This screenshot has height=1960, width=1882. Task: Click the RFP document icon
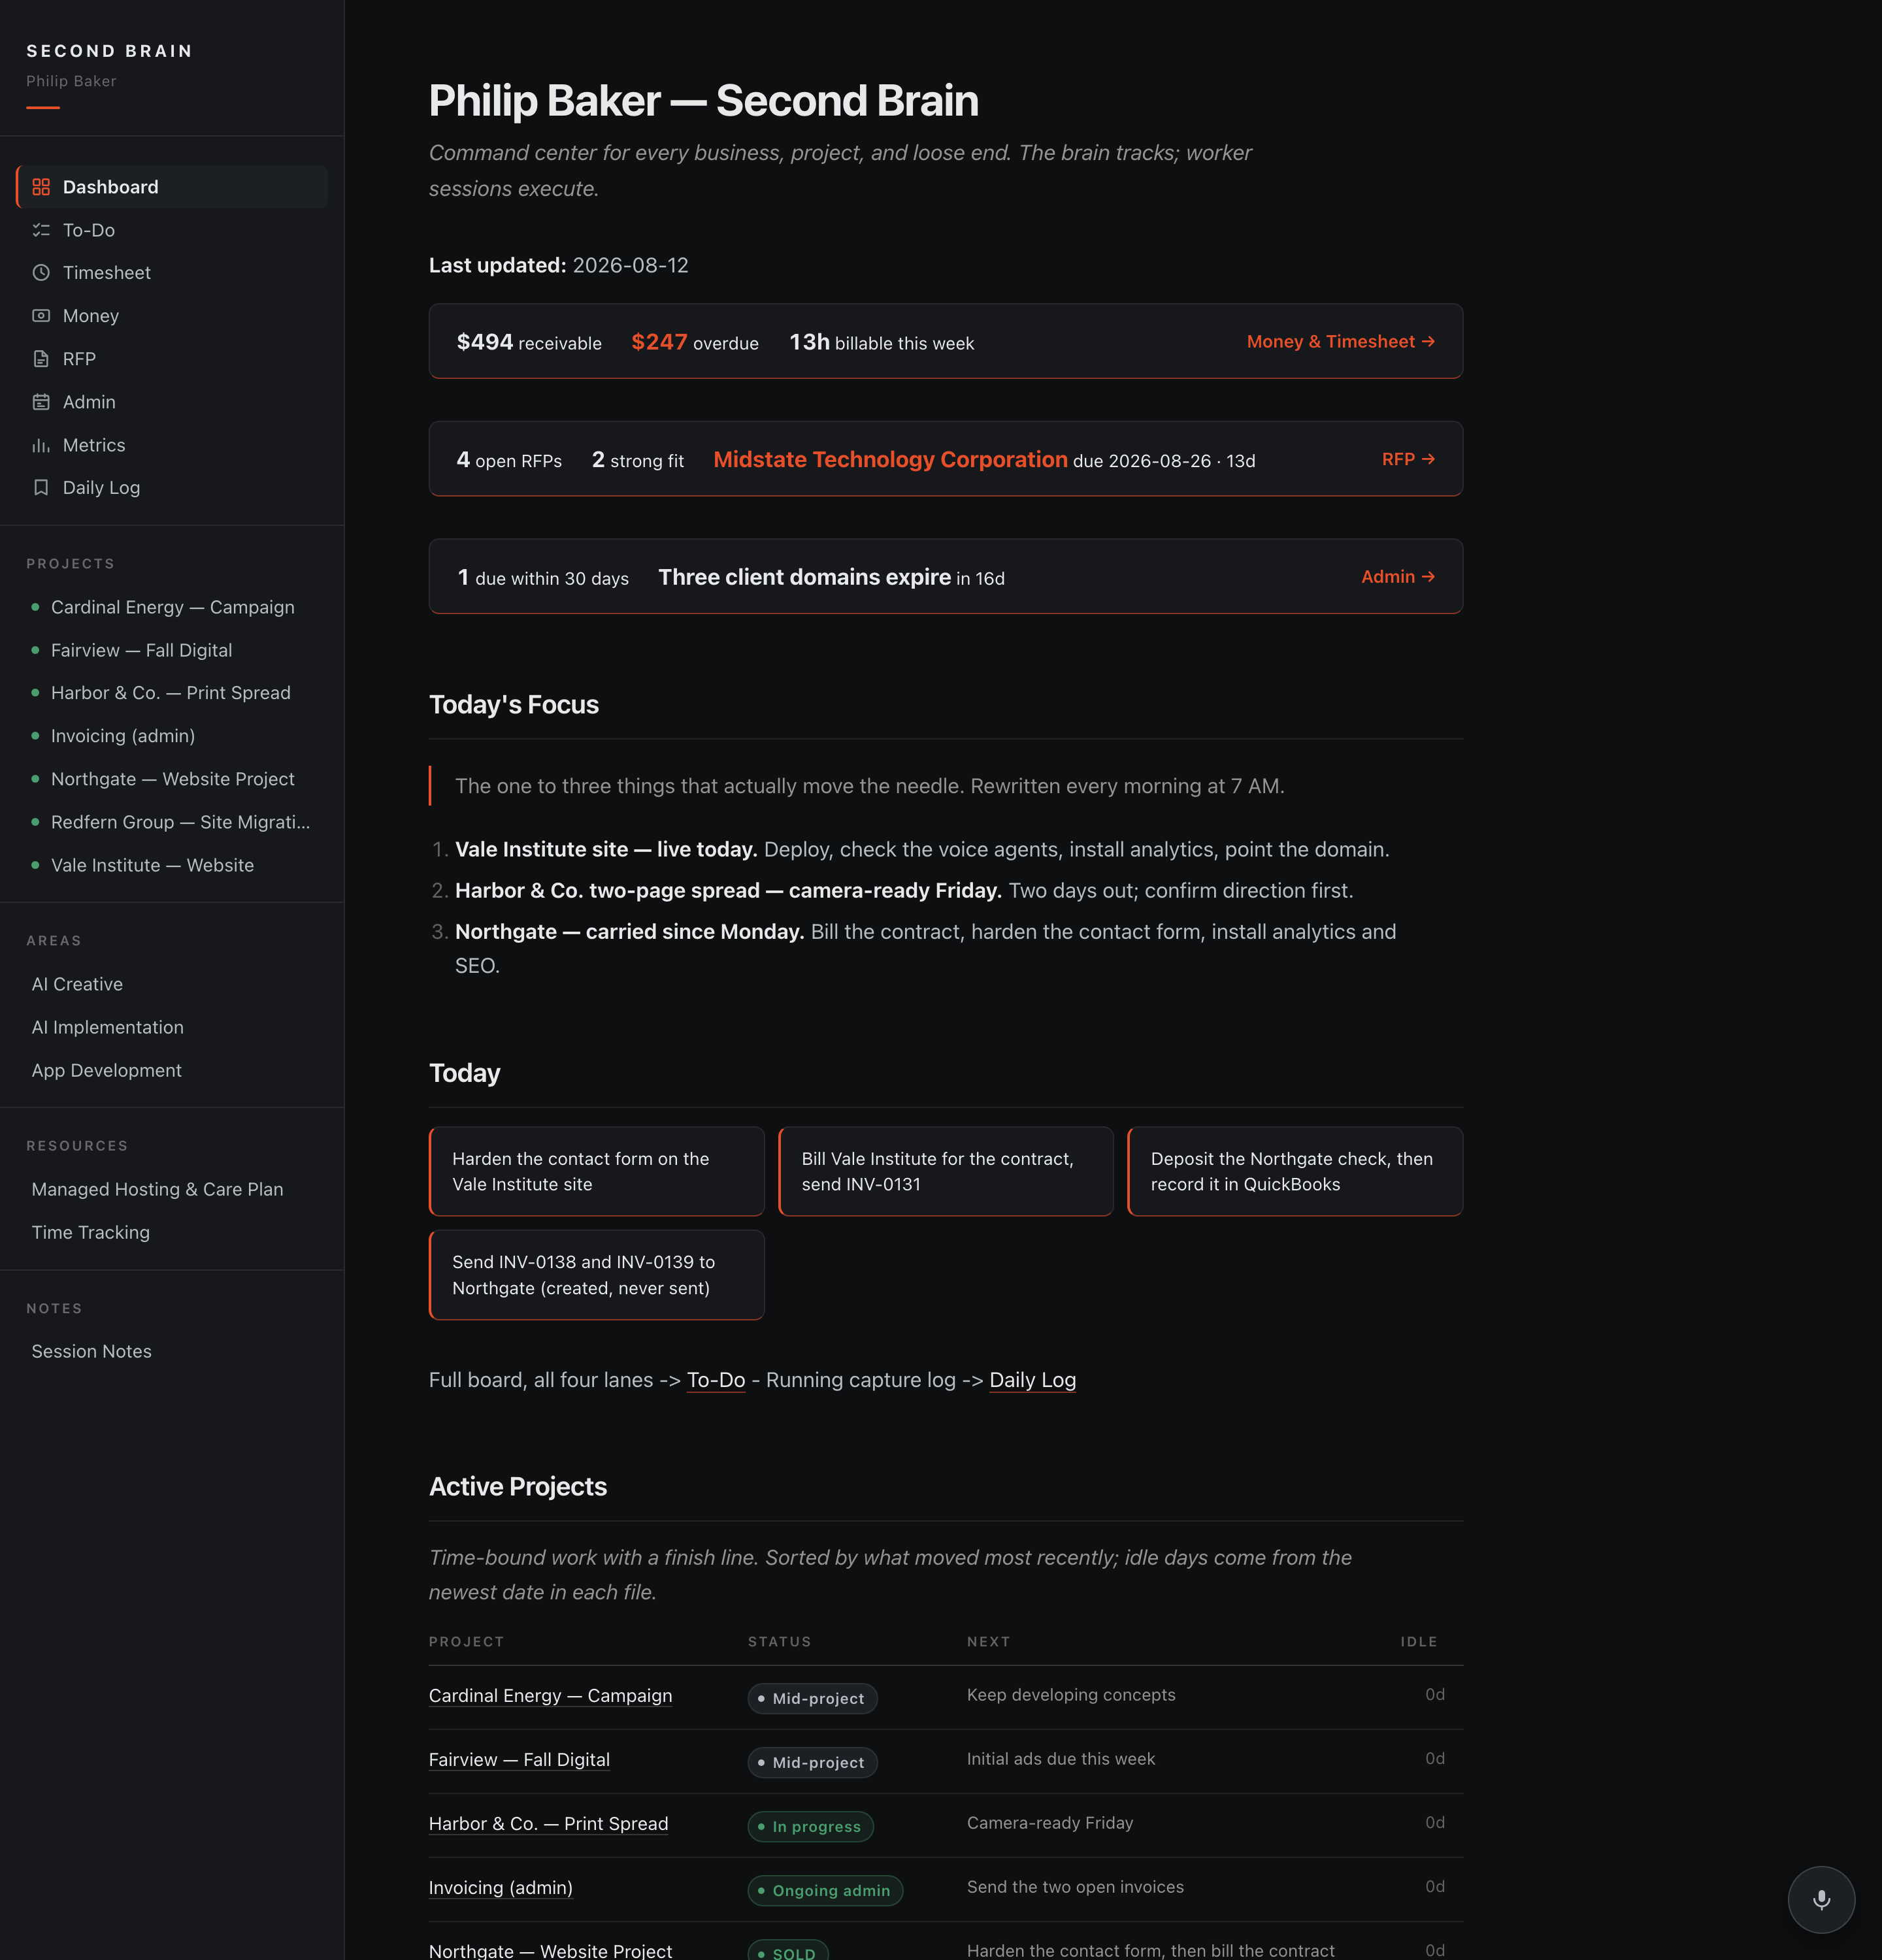point(41,359)
